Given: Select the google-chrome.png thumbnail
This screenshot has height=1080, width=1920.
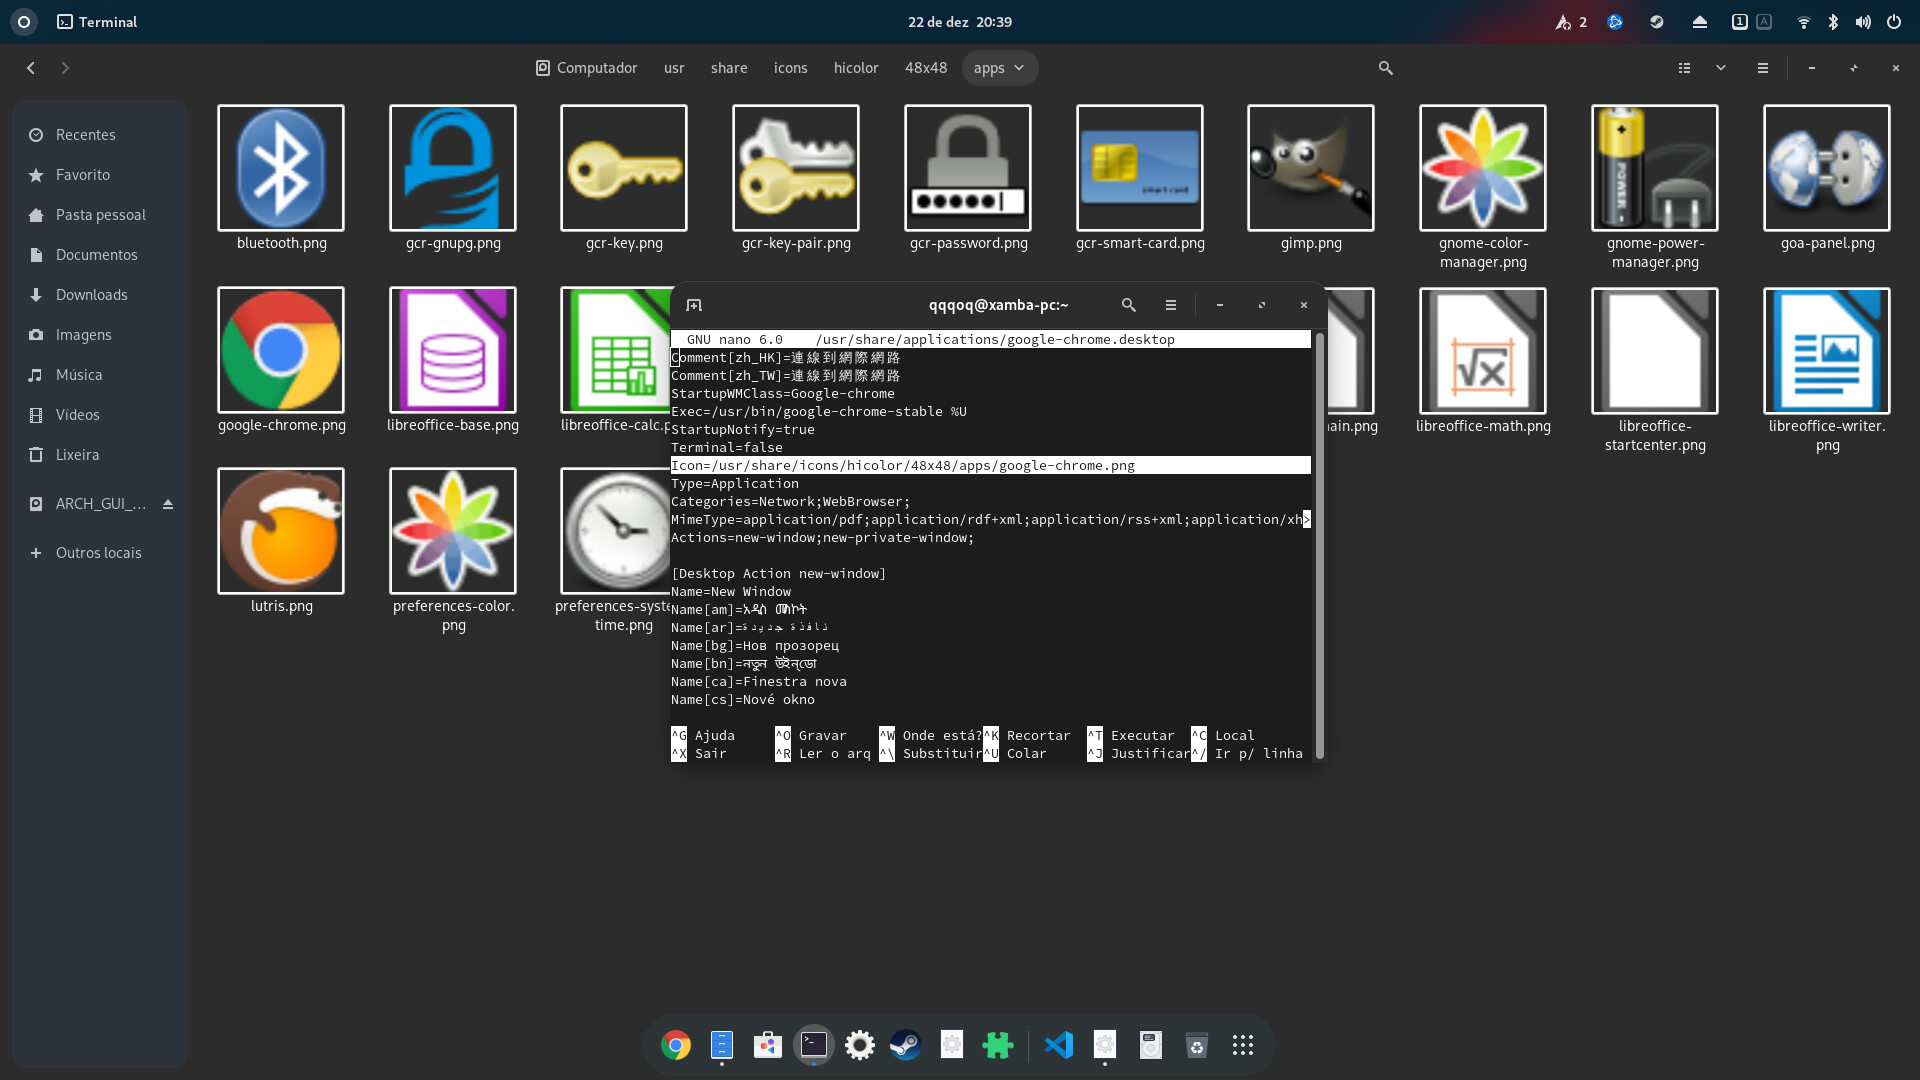Looking at the screenshot, I should tap(281, 350).
